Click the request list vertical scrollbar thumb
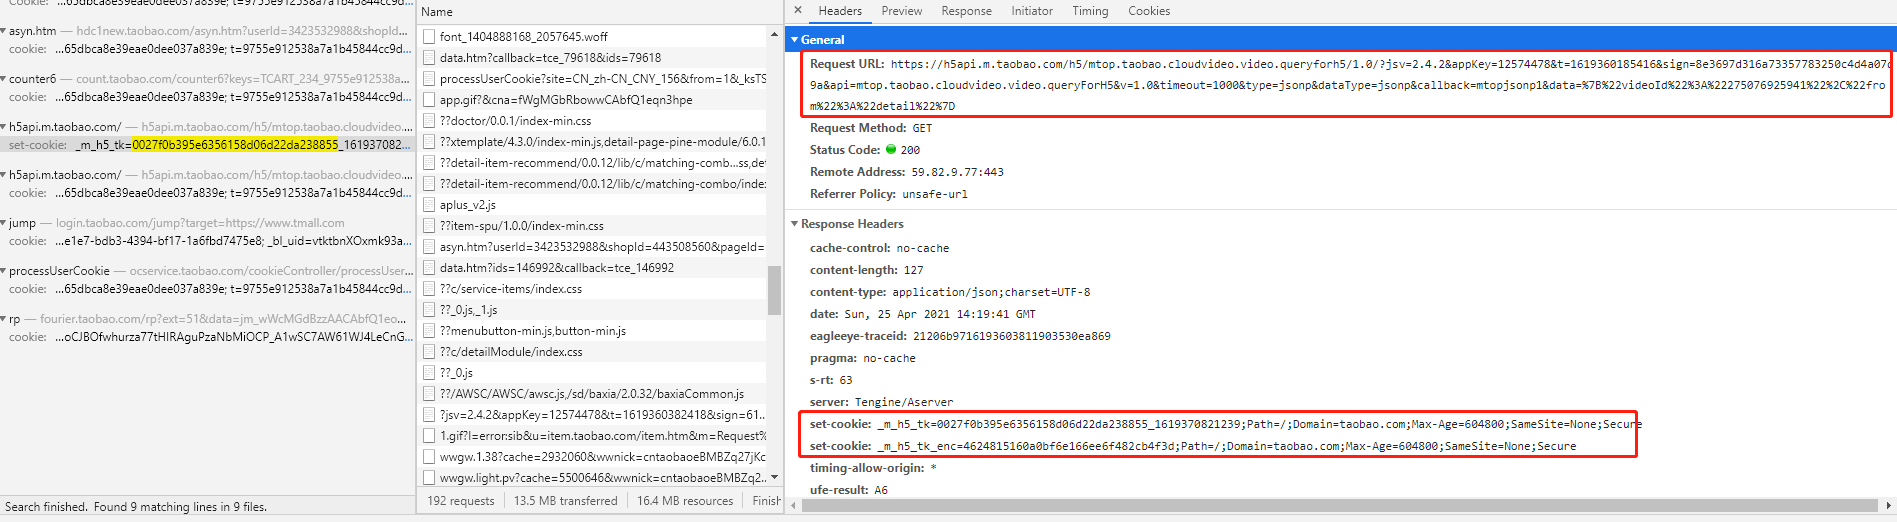The height and width of the screenshot is (522, 1897). tap(774, 290)
